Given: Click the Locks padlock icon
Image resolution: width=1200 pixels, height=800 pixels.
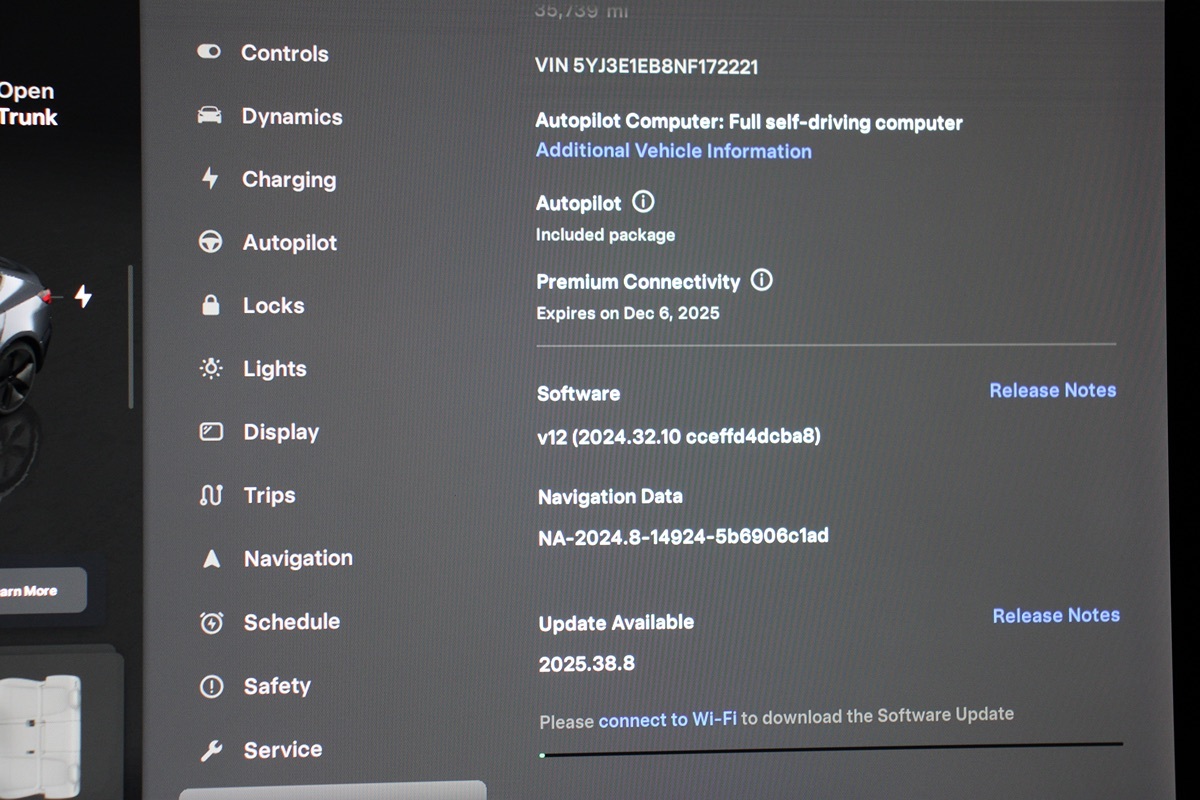Looking at the screenshot, I should [211, 306].
